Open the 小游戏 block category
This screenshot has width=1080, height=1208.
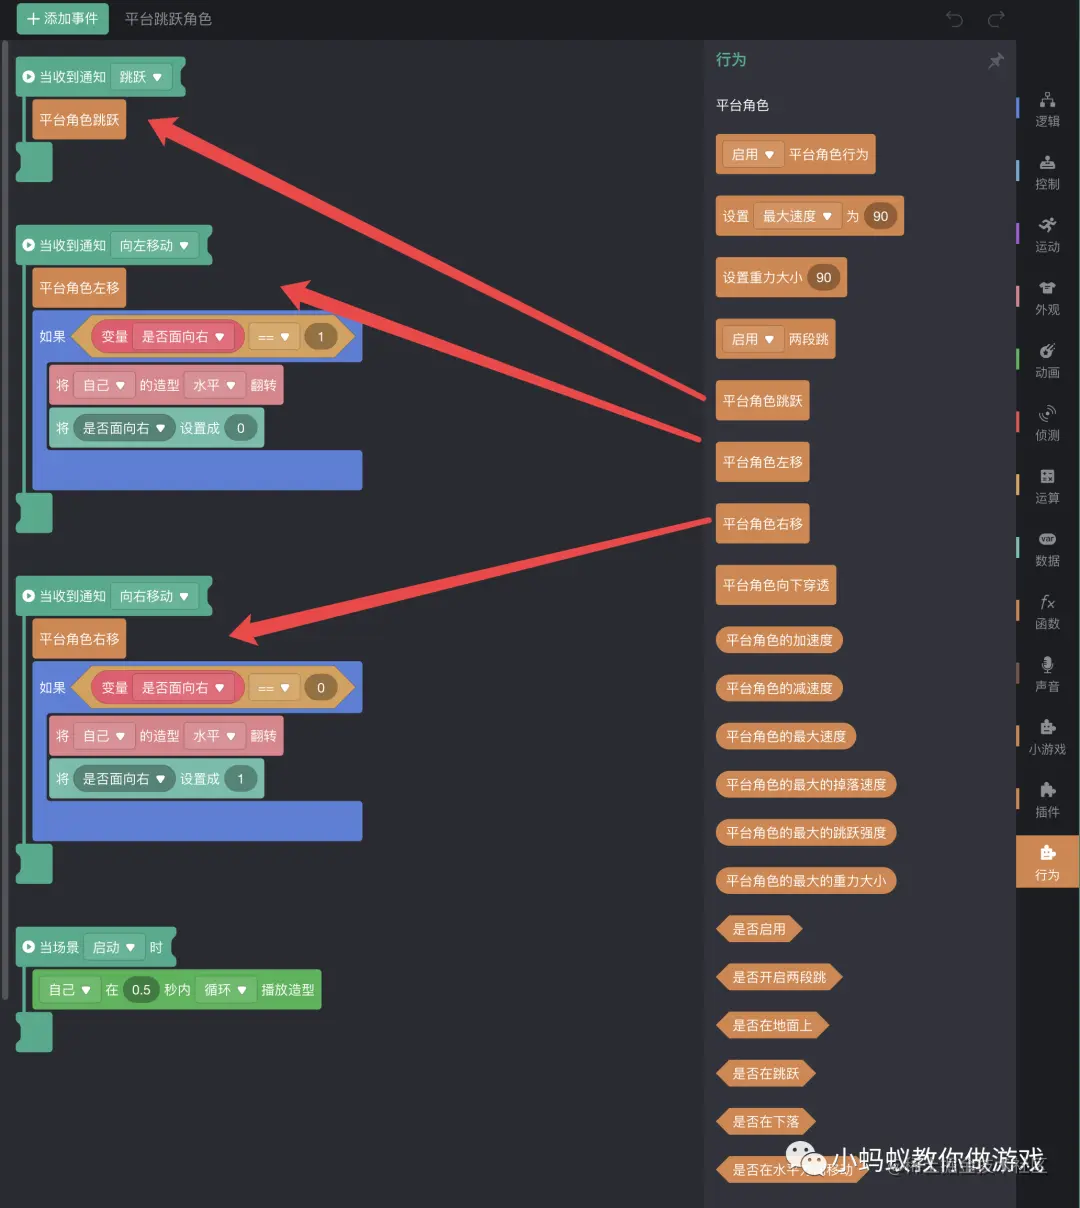[1047, 738]
